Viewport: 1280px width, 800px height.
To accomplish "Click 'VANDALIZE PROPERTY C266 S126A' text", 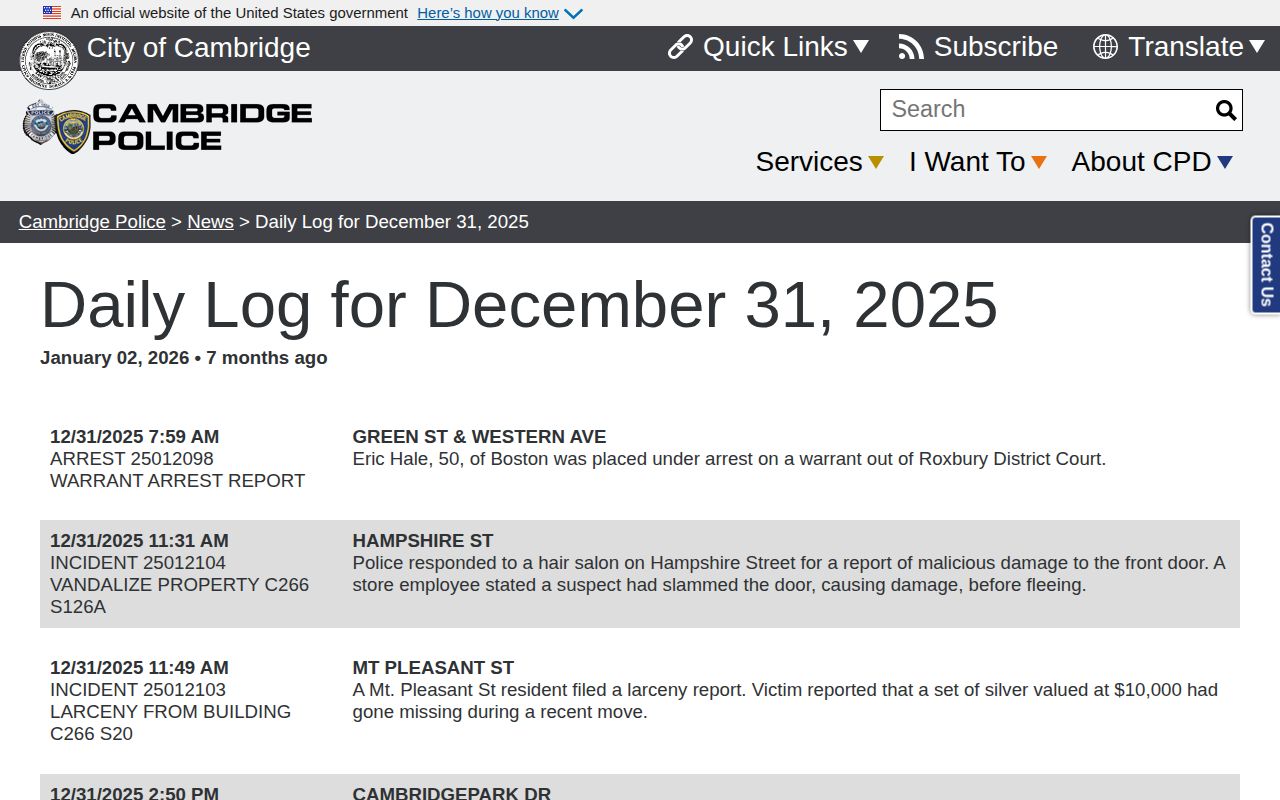I will (180, 596).
